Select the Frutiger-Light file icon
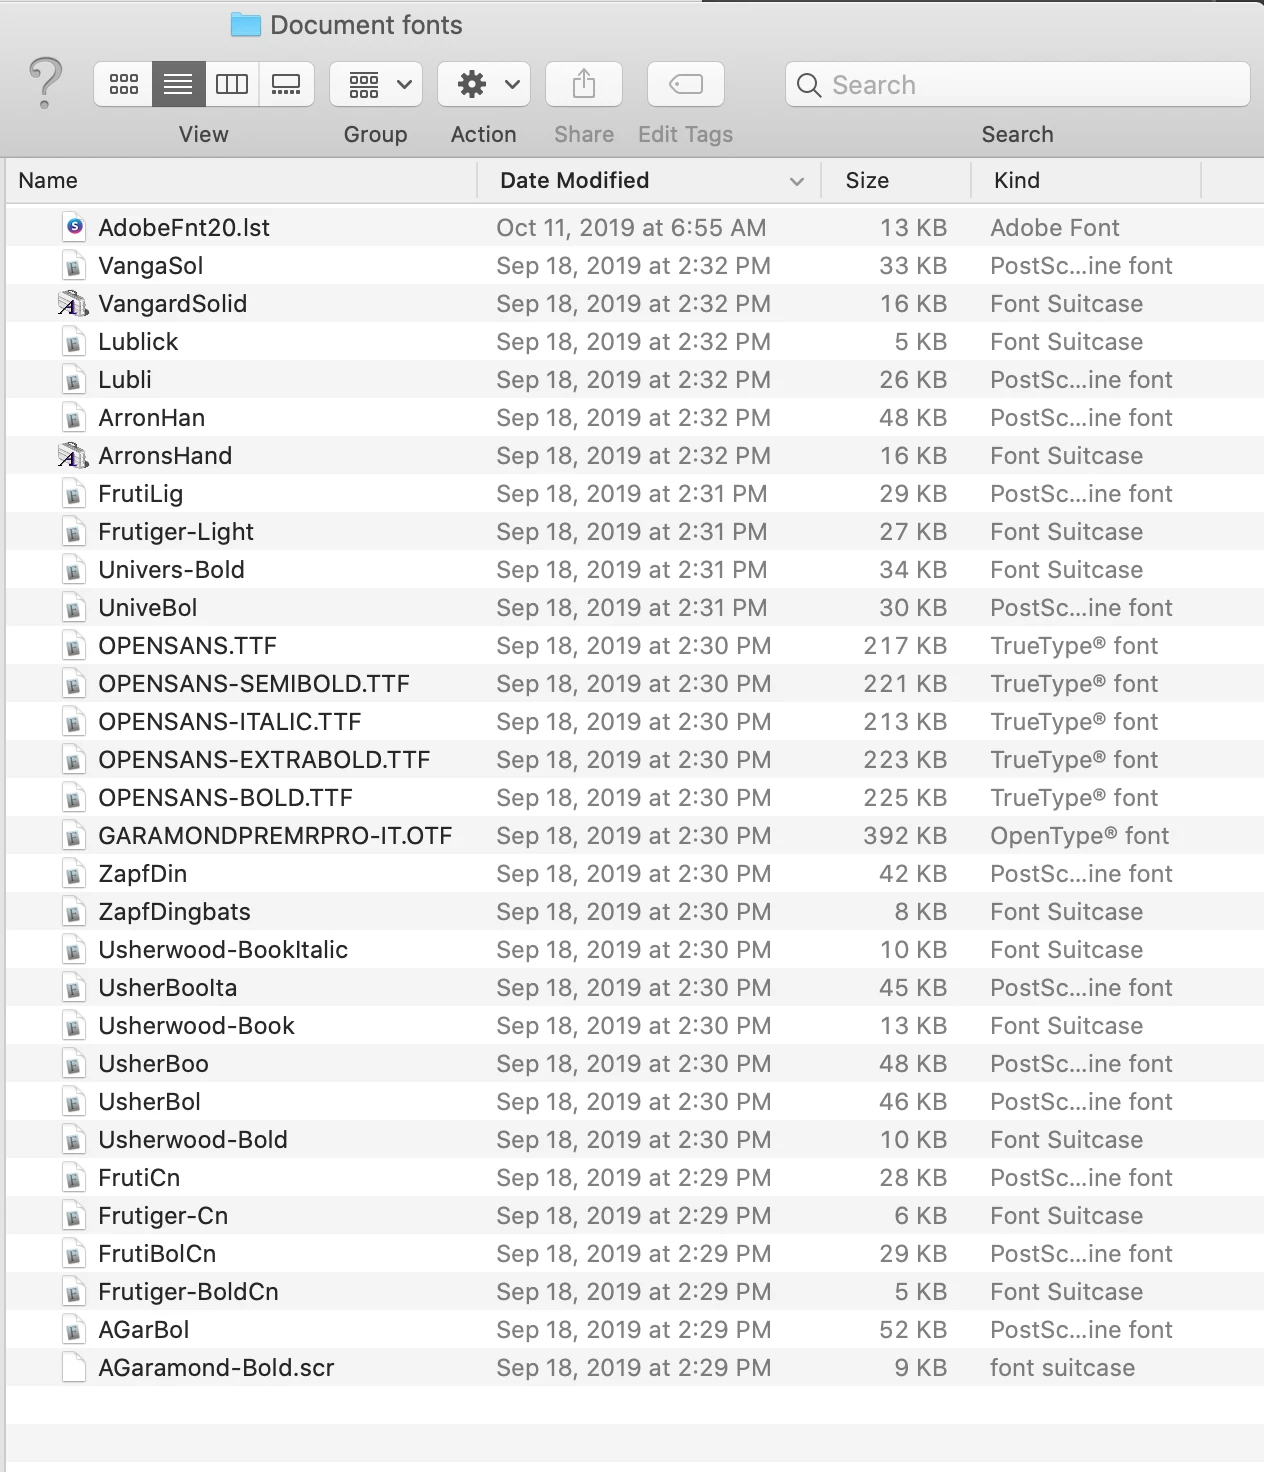1264x1472 pixels. pyautogui.click(x=74, y=531)
